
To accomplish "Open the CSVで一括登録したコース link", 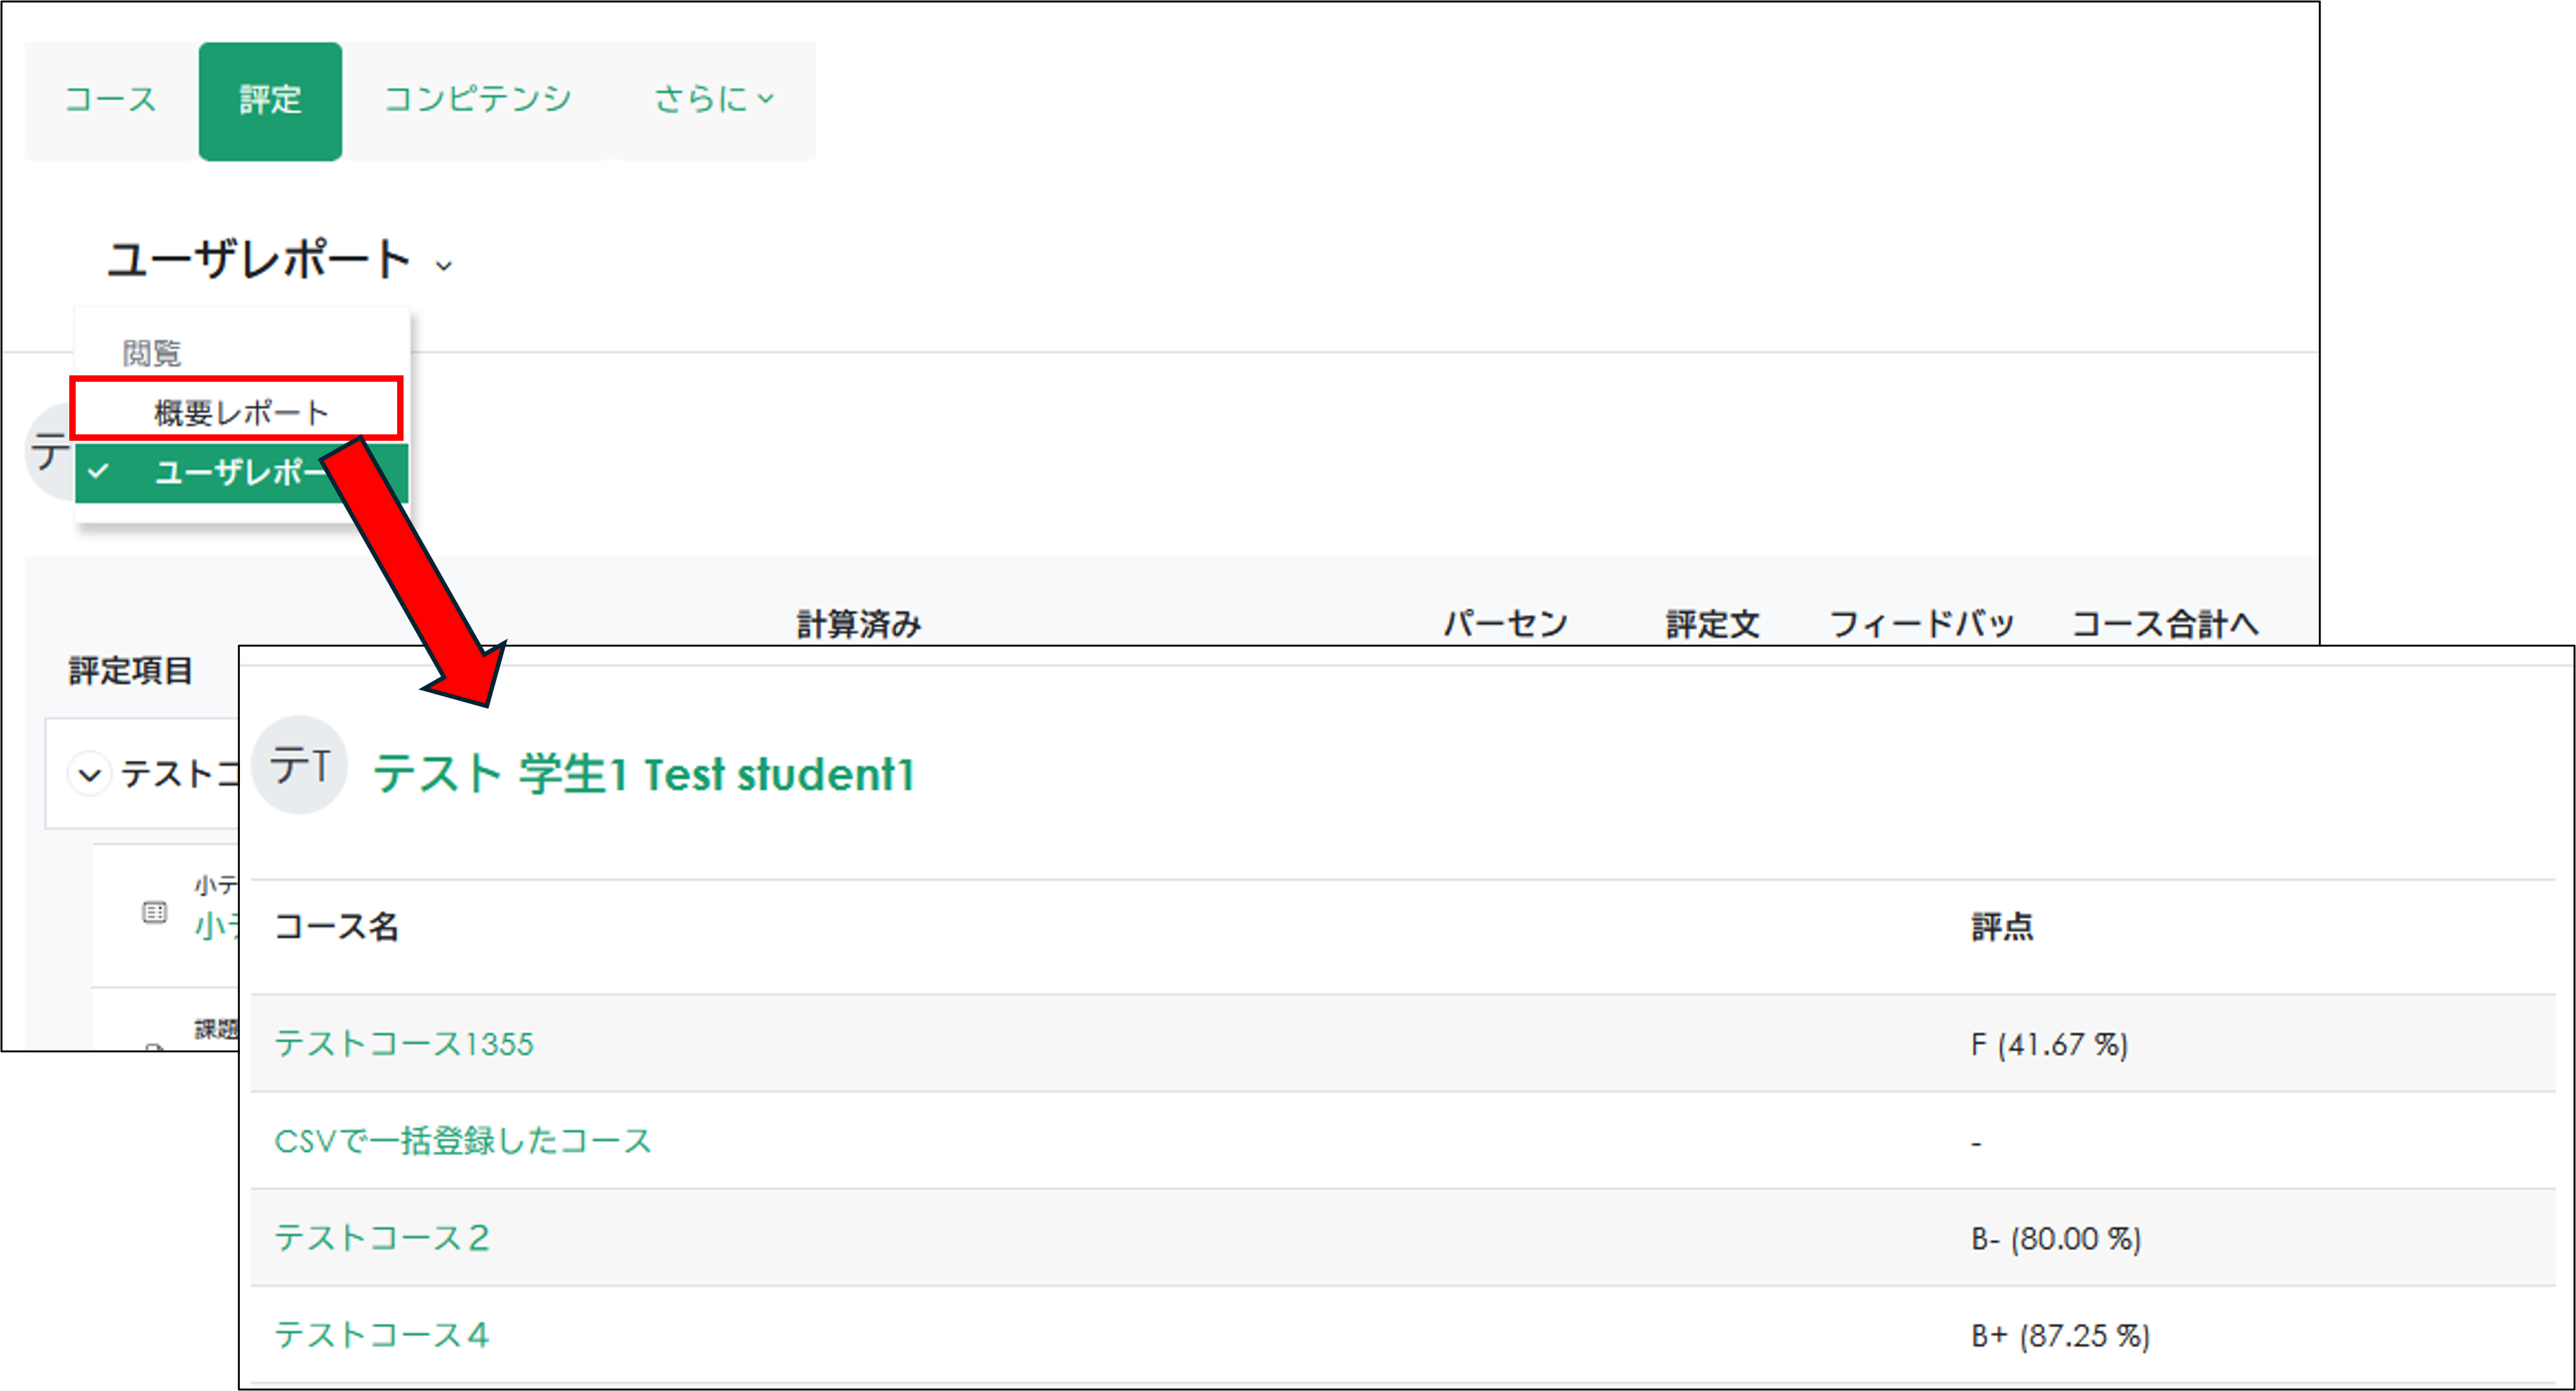I will click(464, 1141).
